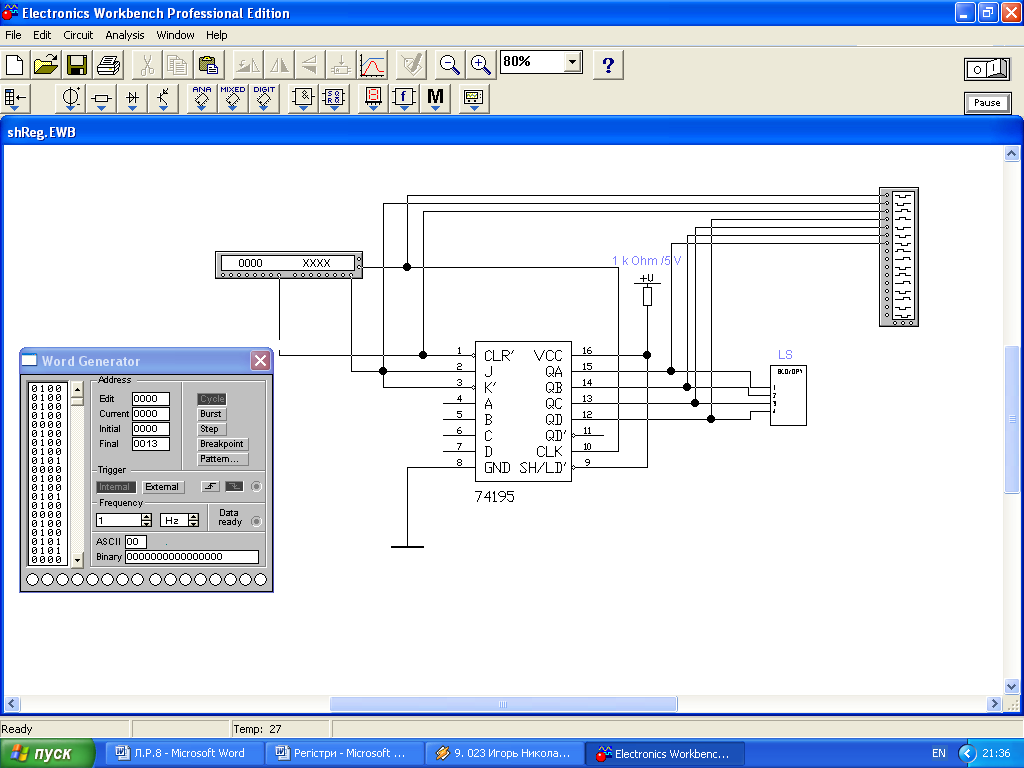Zoom in on the circuit
Image resolution: width=1024 pixels, height=768 pixels.
pyautogui.click(x=481, y=65)
